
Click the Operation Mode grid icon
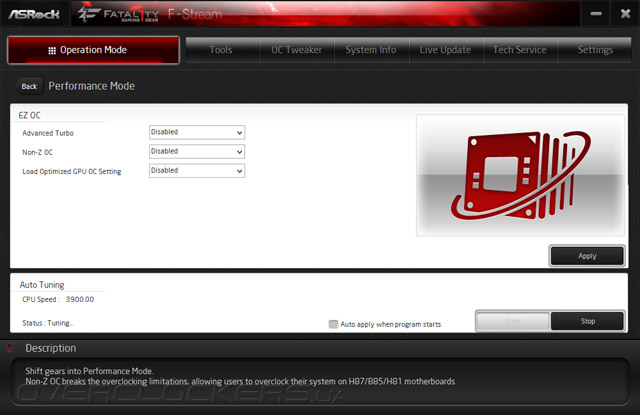[x=52, y=51]
